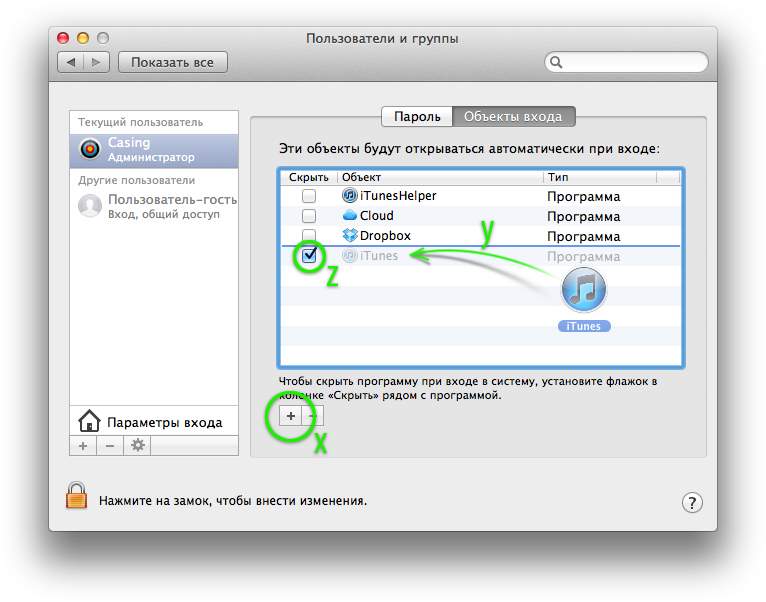Viewport: 766px width, 602px height.
Task: Click Программа type cell for iTunesHelper
Action: [x=583, y=196]
